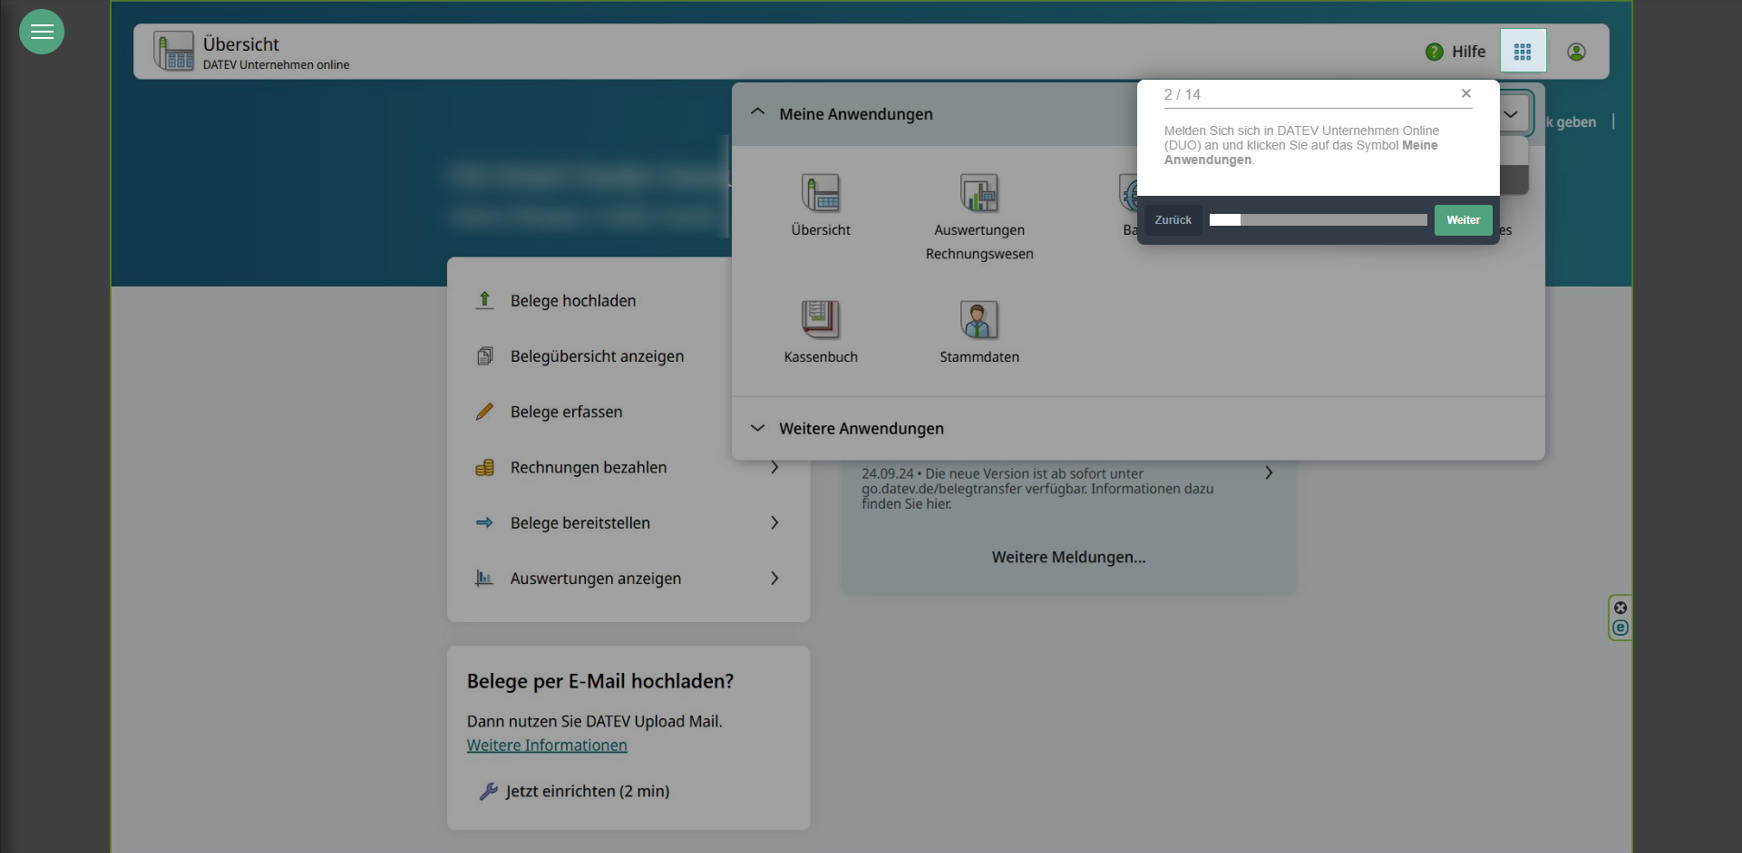Image resolution: width=1742 pixels, height=853 pixels.
Task: Expand Belege bereitstellen submenu arrow
Action: coord(774,523)
